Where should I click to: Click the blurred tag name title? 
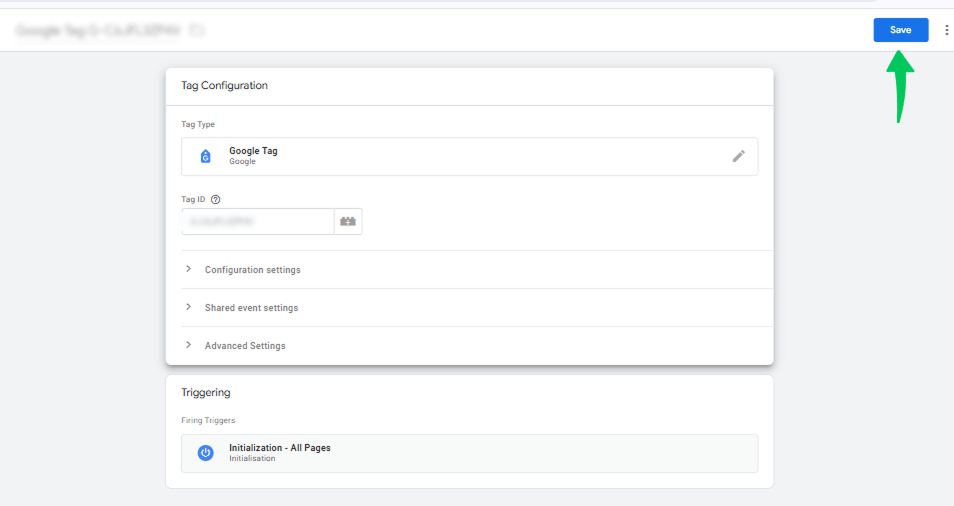coord(99,30)
